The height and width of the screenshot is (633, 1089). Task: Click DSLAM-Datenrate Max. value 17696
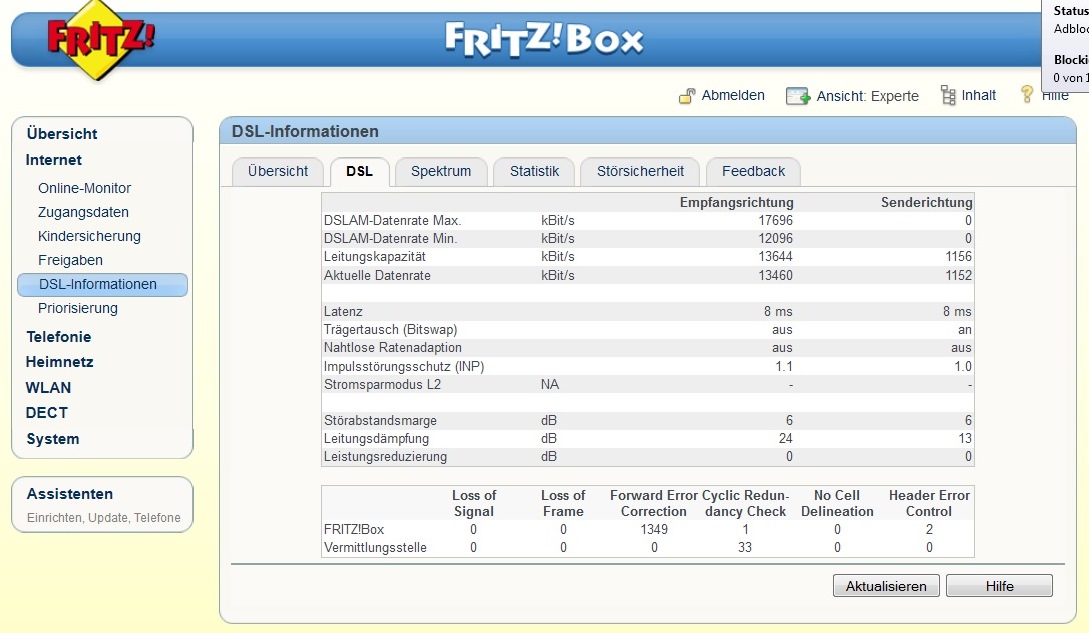tap(775, 220)
